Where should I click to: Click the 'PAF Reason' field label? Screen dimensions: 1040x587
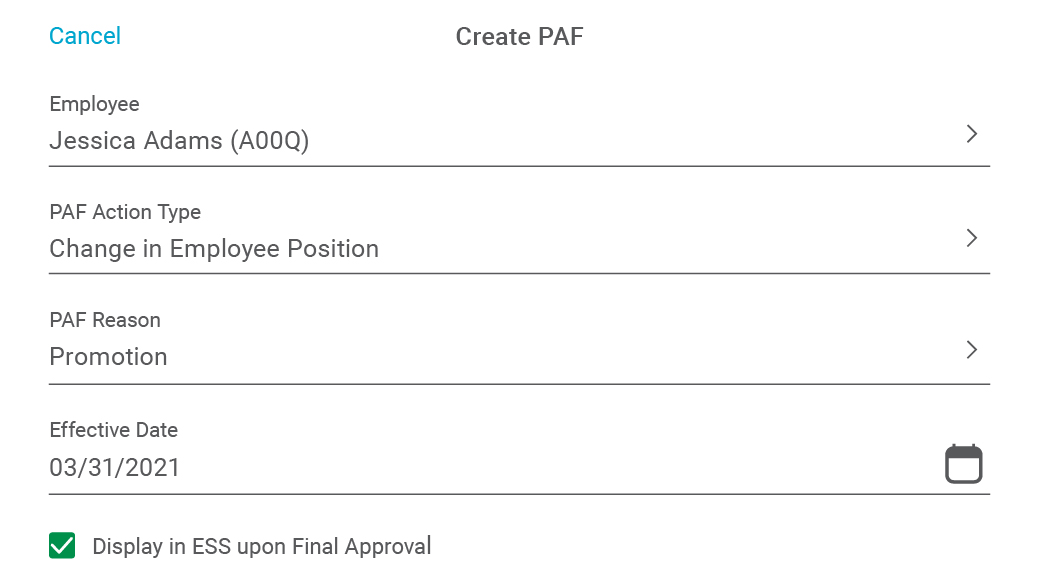[x=105, y=320]
